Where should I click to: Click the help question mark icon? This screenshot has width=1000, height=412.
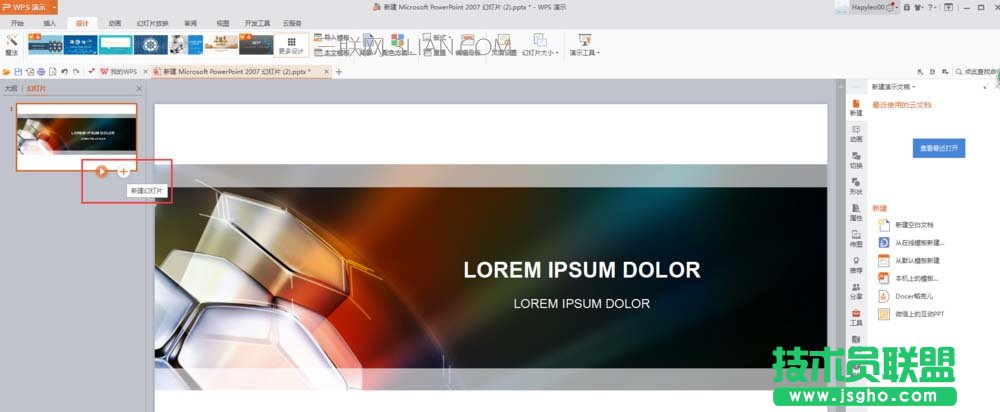pos(932,7)
